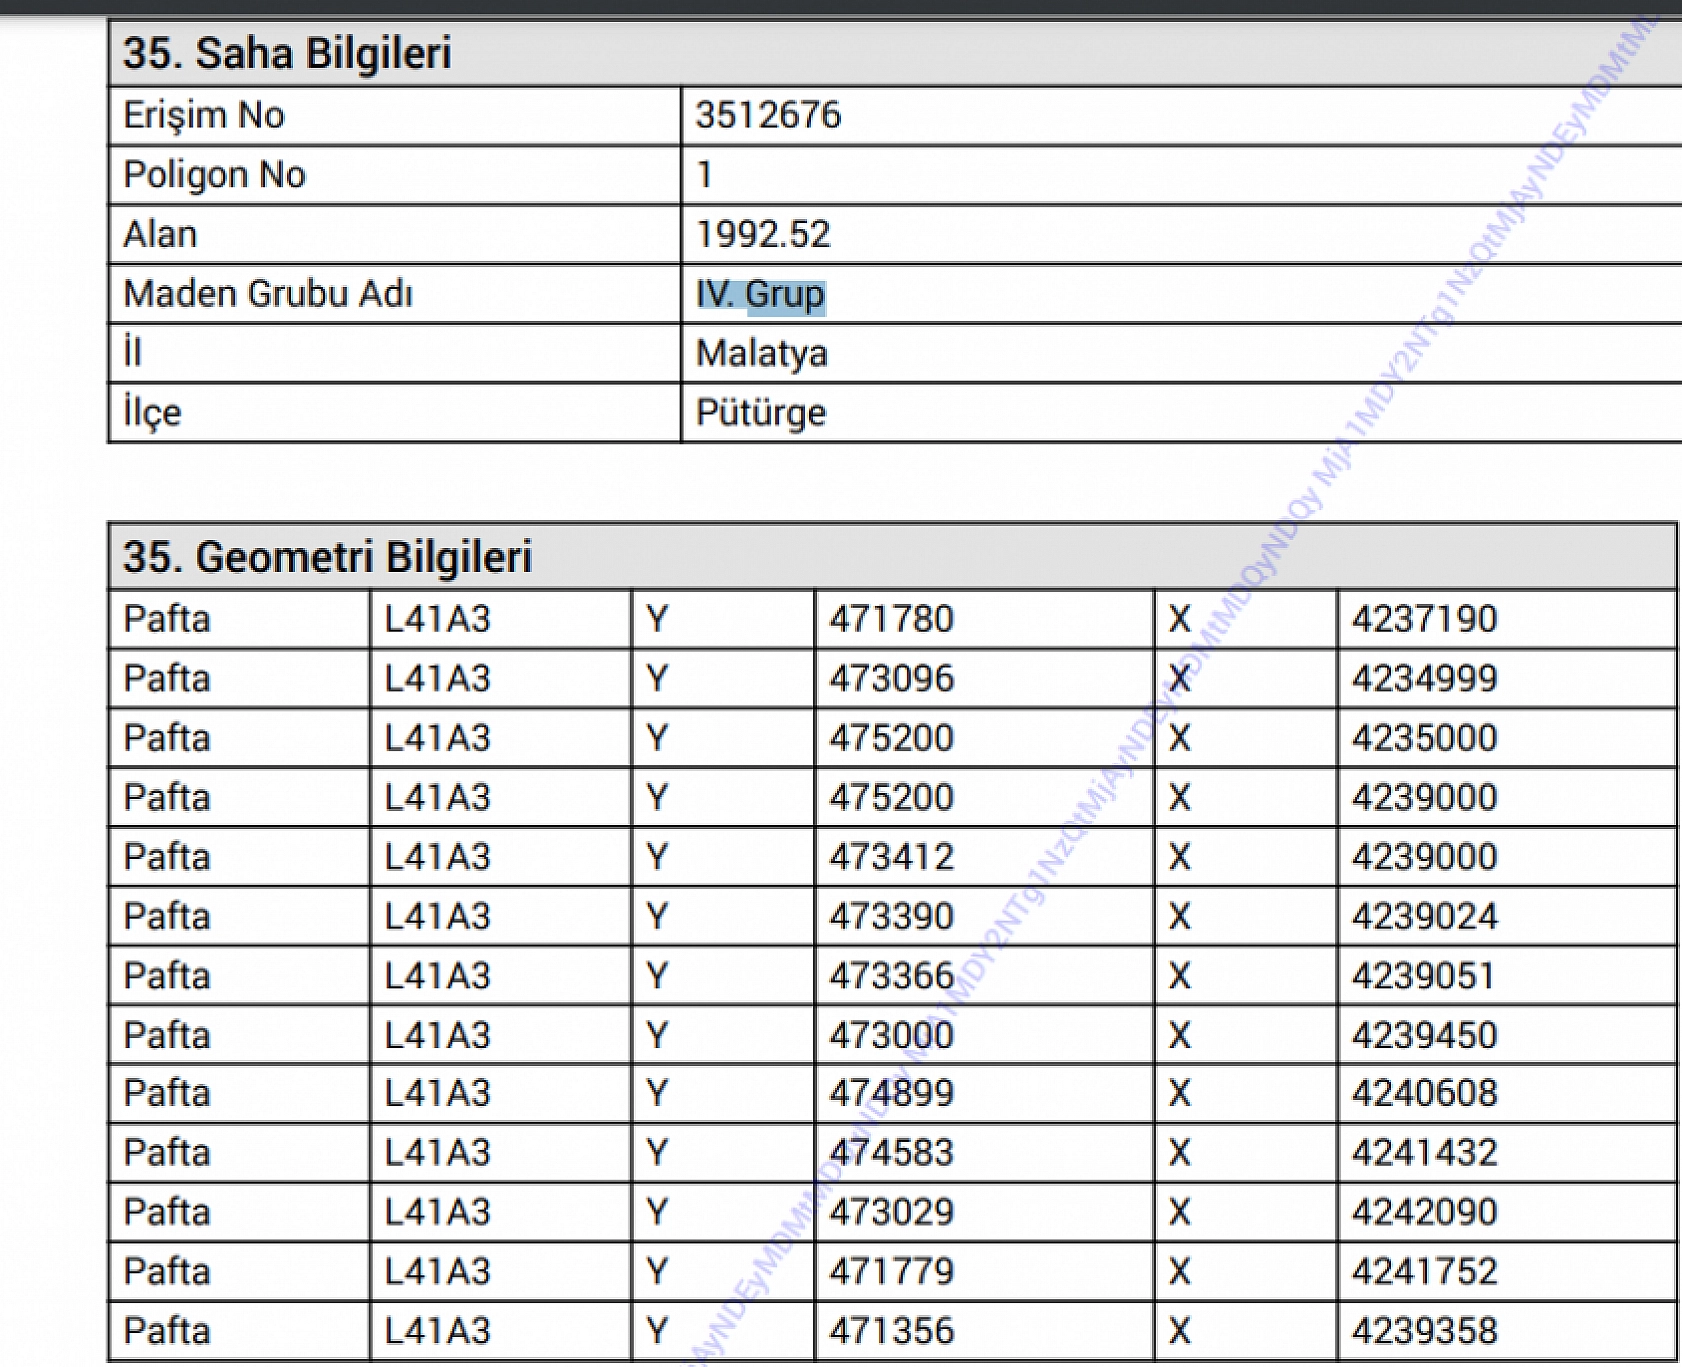Click the Alan value 1992.52
1682x1367 pixels.
coord(763,235)
